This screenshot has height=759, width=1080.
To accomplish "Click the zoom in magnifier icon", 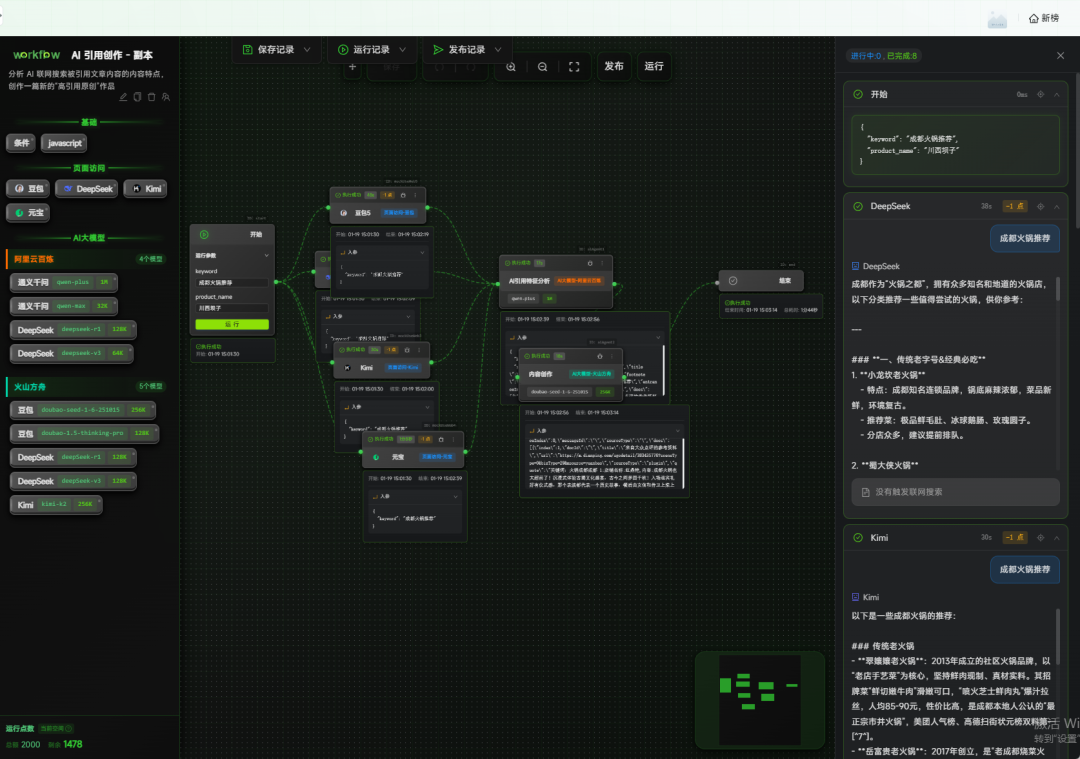I will (511, 67).
